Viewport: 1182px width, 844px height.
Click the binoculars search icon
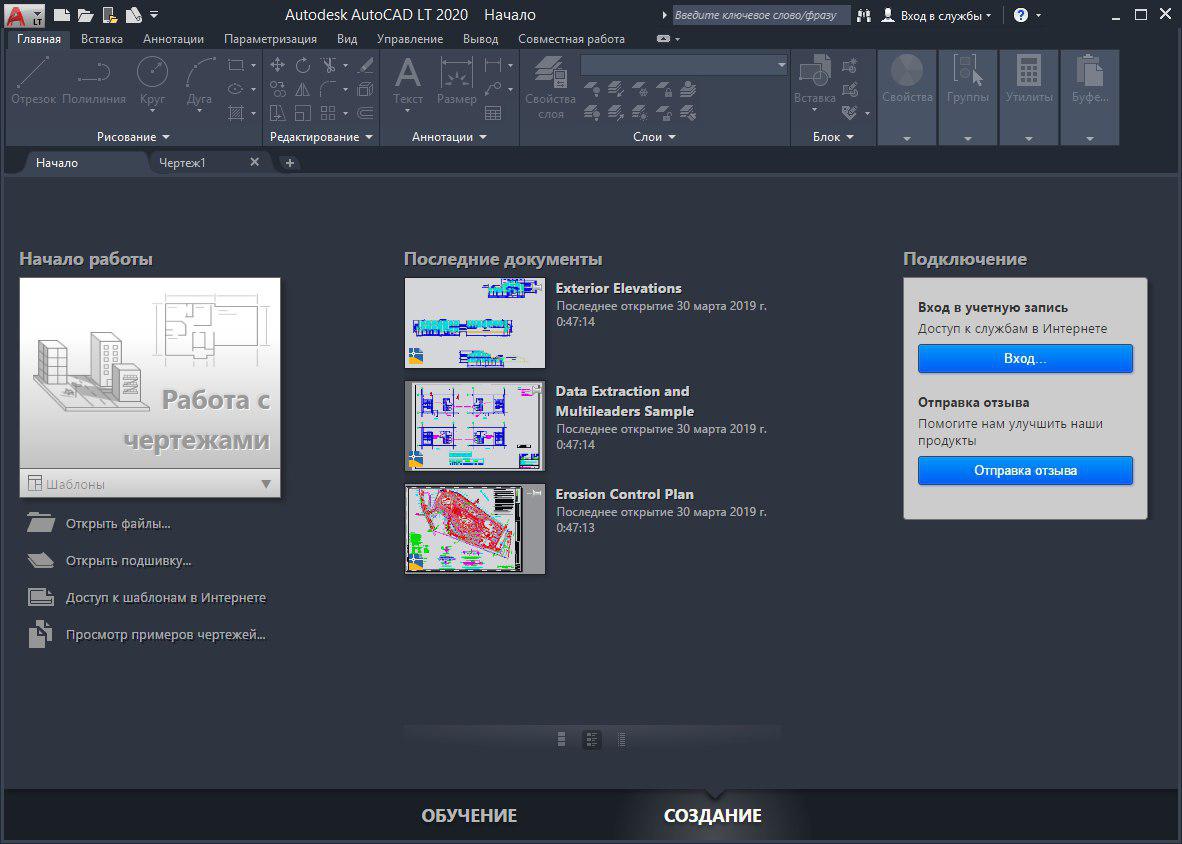tap(862, 15)
